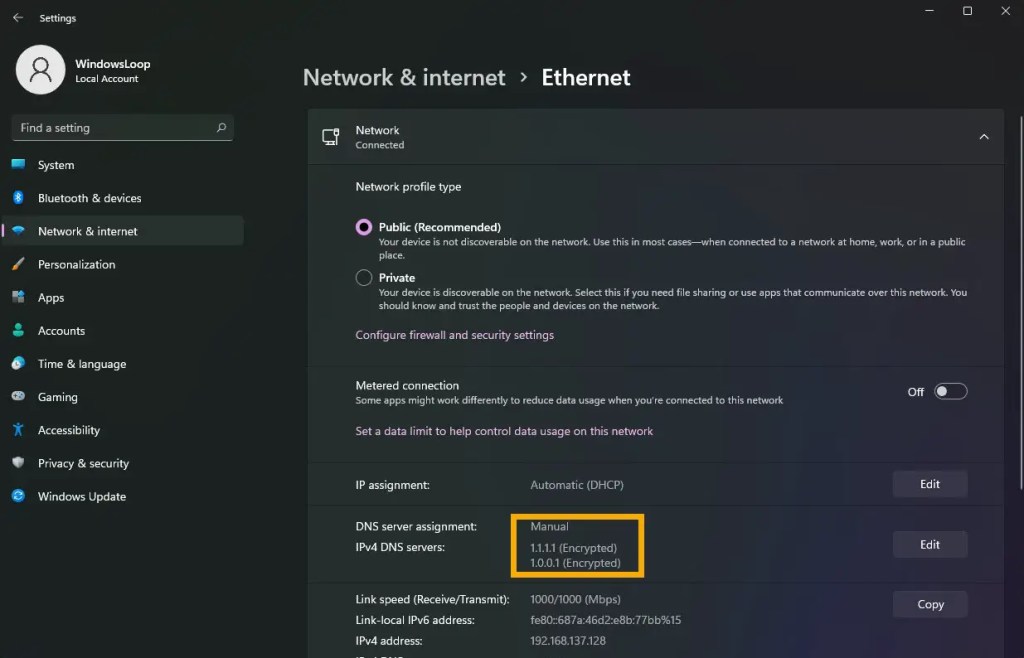Open Apps settings via its icon
The height and width of the screenshot is (658, 1024).
pos(18,297)
